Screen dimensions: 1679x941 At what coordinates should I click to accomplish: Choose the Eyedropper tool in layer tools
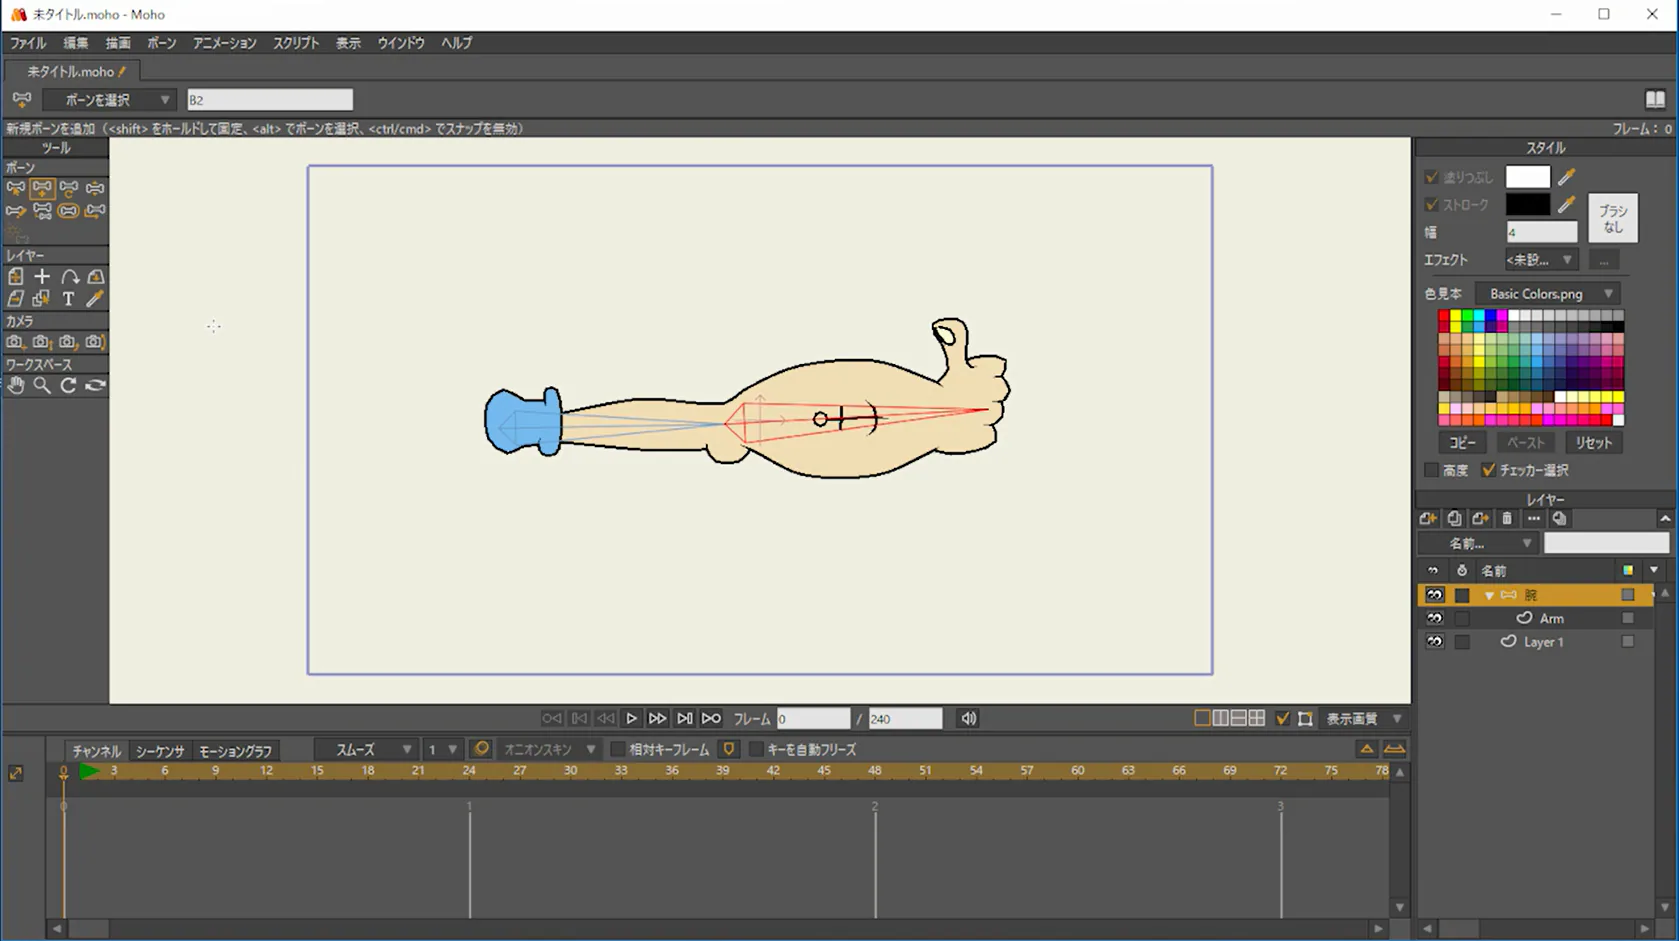(95, 299)
